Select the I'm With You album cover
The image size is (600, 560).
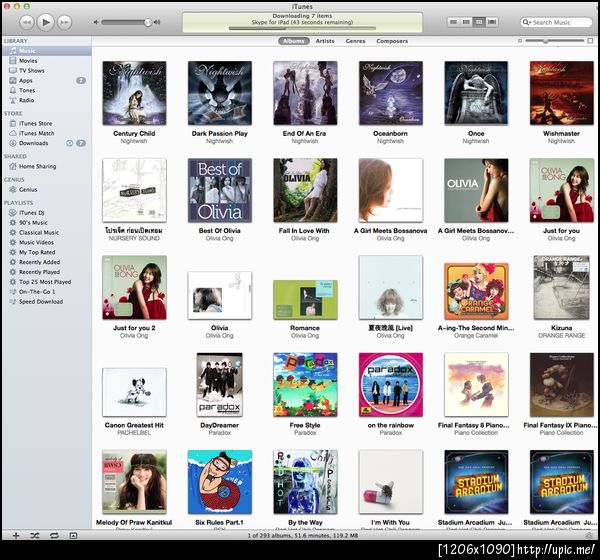(391, 482)
